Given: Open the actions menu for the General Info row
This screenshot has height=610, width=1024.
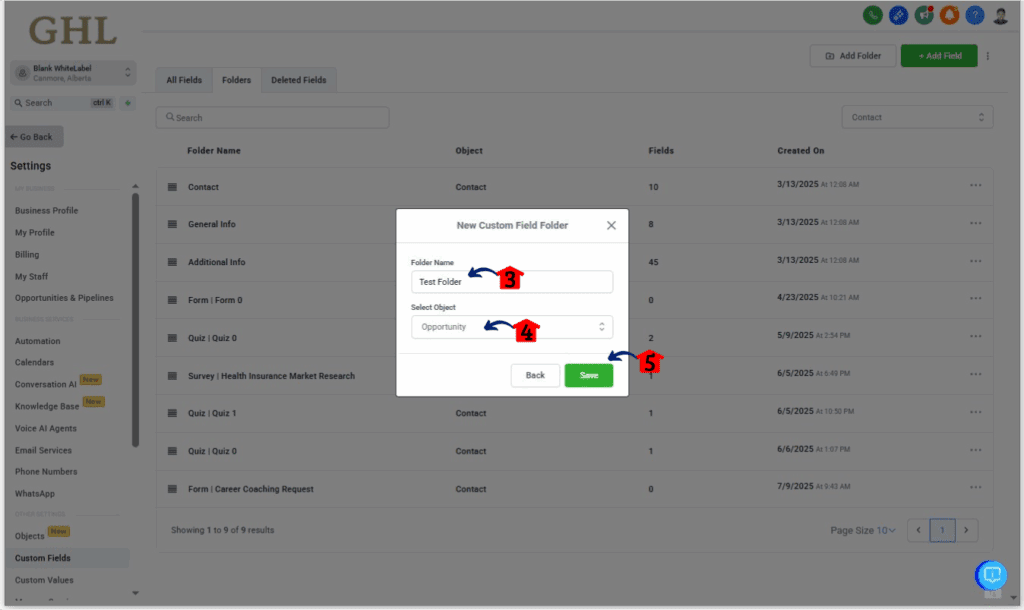Looking at the screenshot, I should click(975, 223).
